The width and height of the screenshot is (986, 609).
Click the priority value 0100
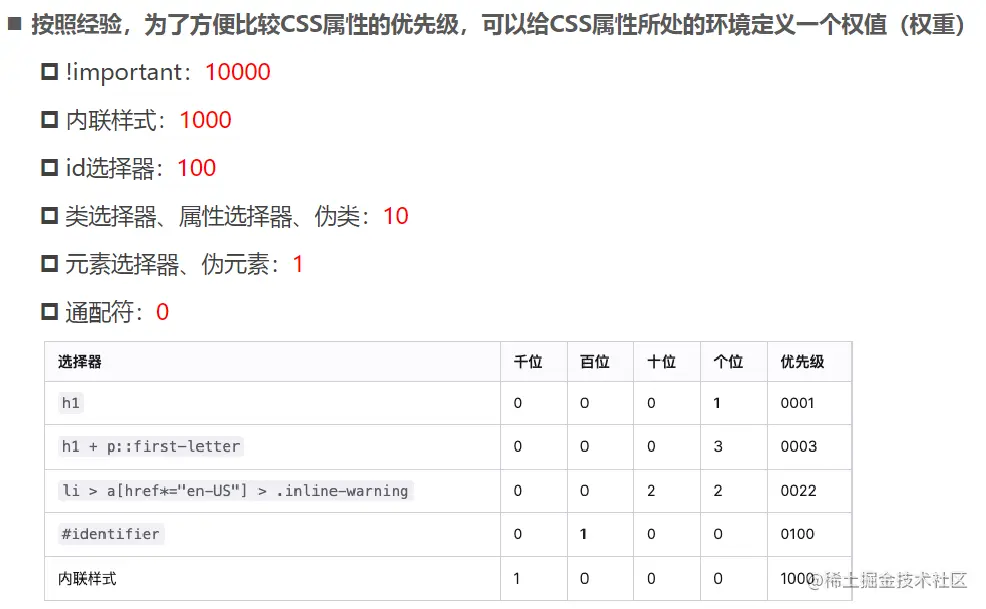[x=797, y=534]
